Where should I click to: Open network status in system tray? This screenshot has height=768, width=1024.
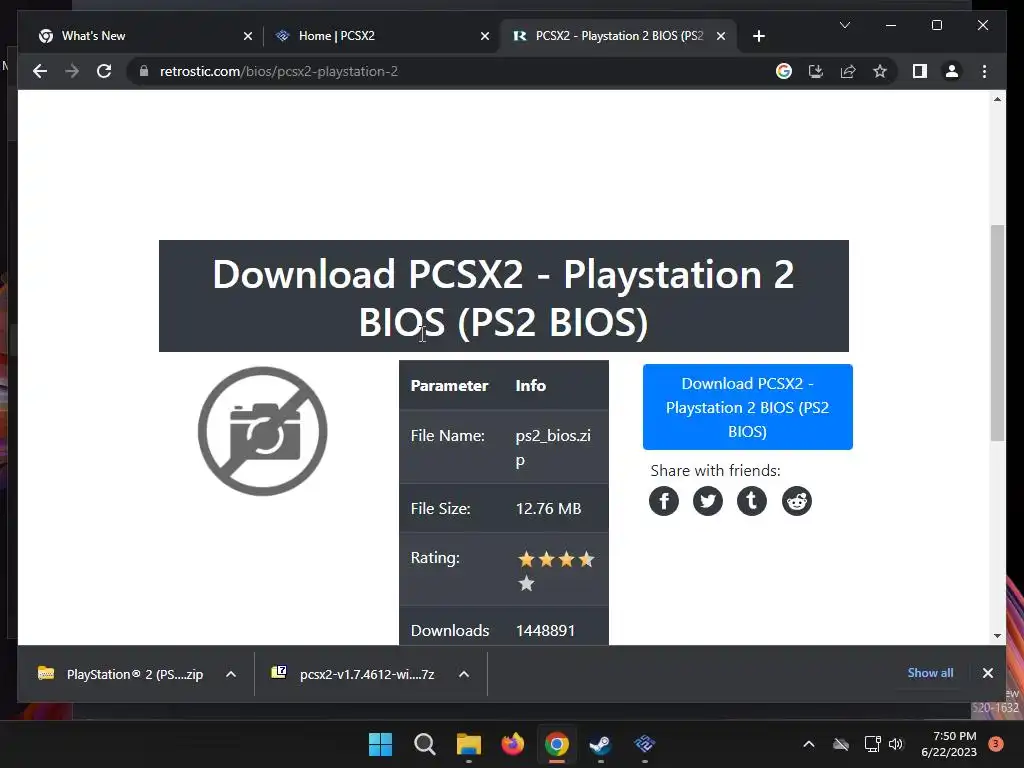tap(872, 744)
